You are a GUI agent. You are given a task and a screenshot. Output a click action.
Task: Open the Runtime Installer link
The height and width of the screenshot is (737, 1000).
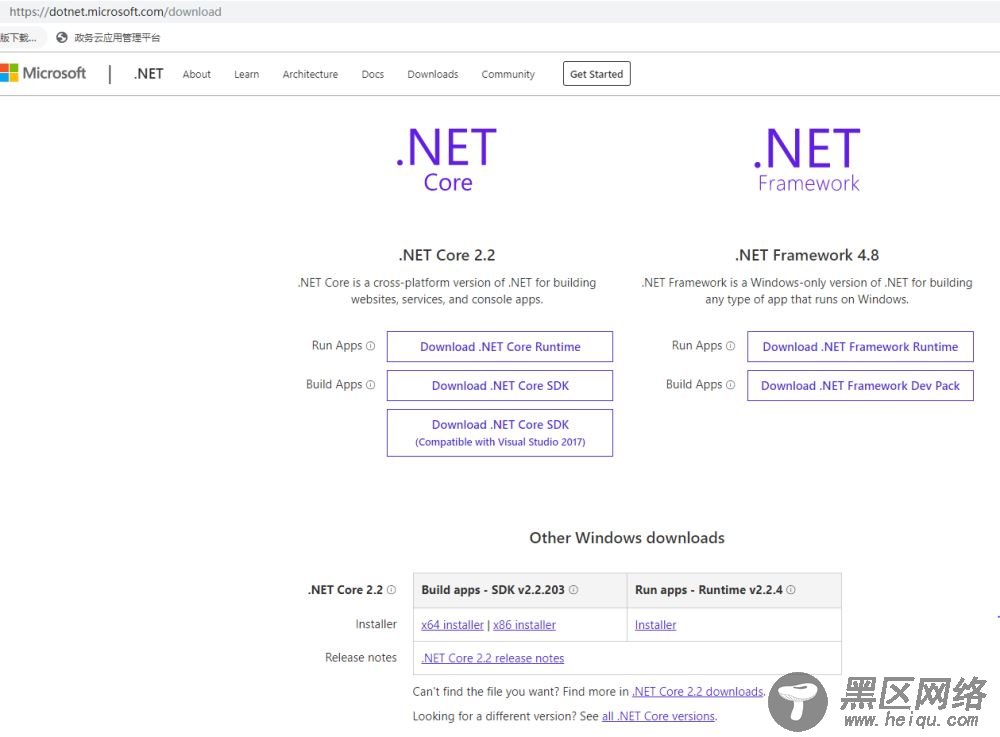pos(656,625)
